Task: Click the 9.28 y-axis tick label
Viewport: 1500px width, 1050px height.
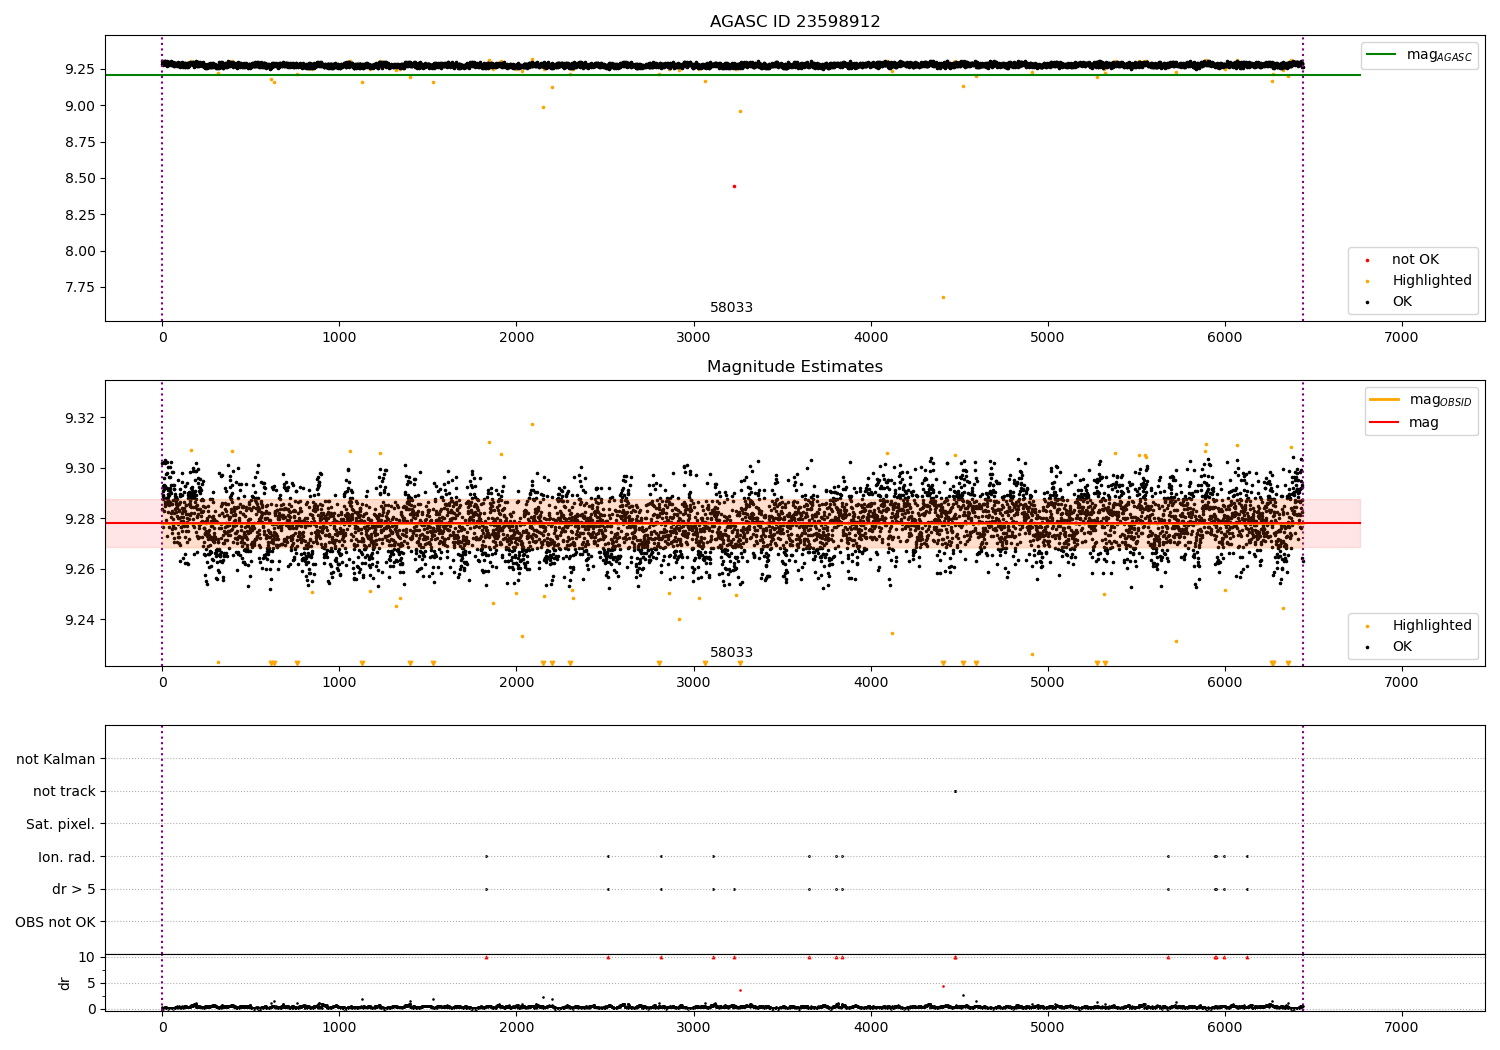Action: [x=79, y=519]
